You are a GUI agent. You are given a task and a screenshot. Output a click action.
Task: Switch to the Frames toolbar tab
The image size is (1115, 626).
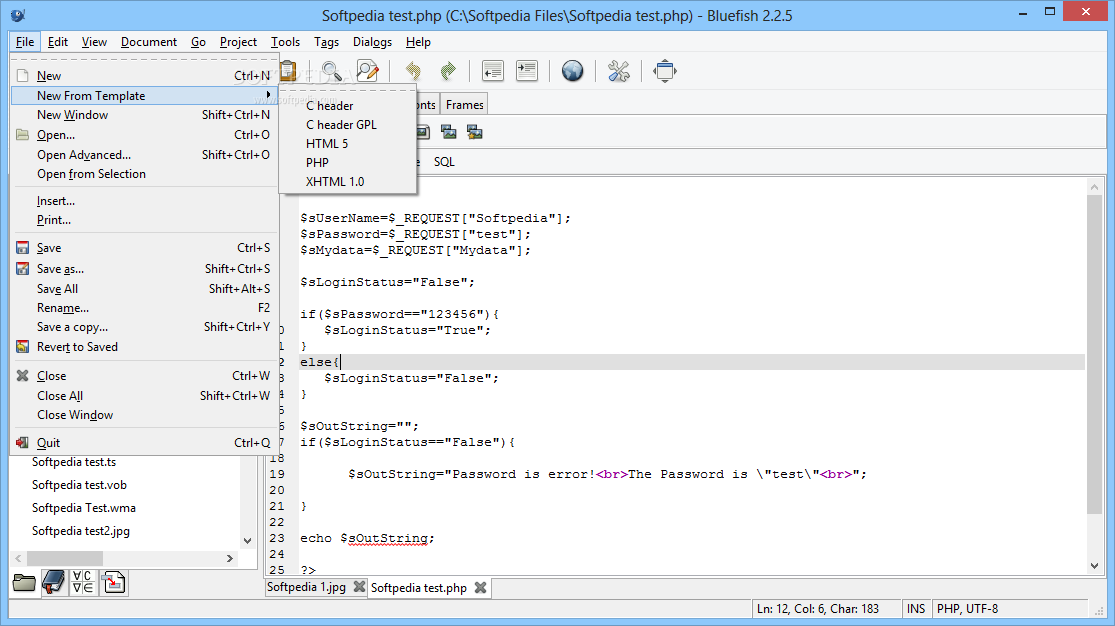[x=464, y=105]
